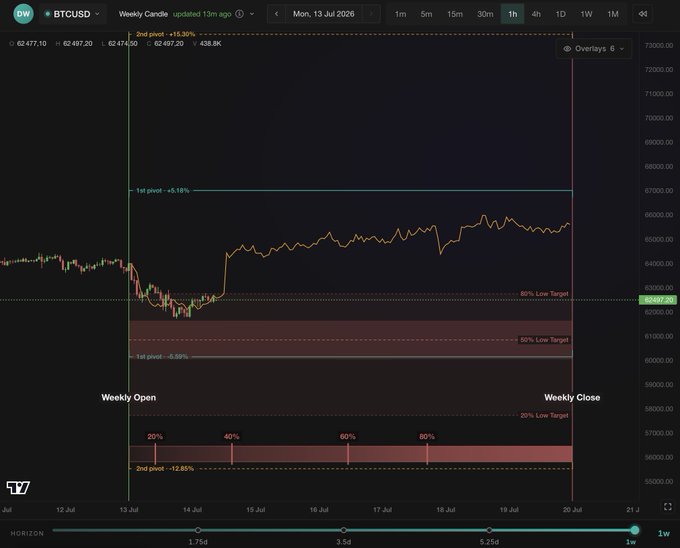Click the DW avatar logo
The height and width of the screenshot is (548, 680).
click(23, 14)
